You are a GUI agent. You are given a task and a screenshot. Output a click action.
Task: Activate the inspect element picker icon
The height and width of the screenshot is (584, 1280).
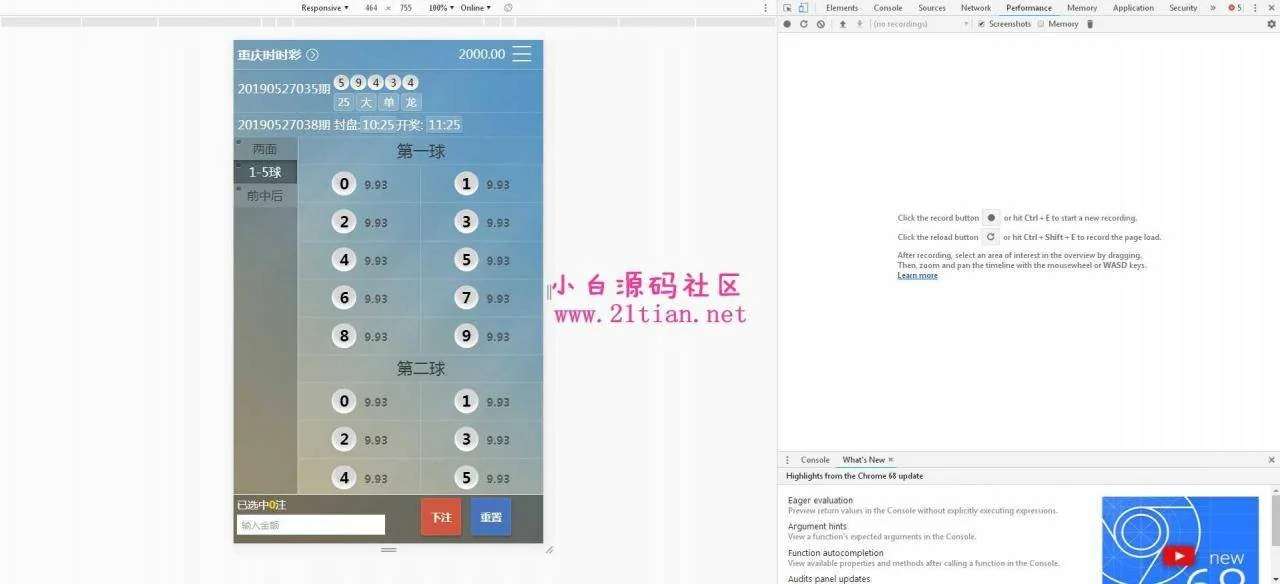tap(788, 8)
